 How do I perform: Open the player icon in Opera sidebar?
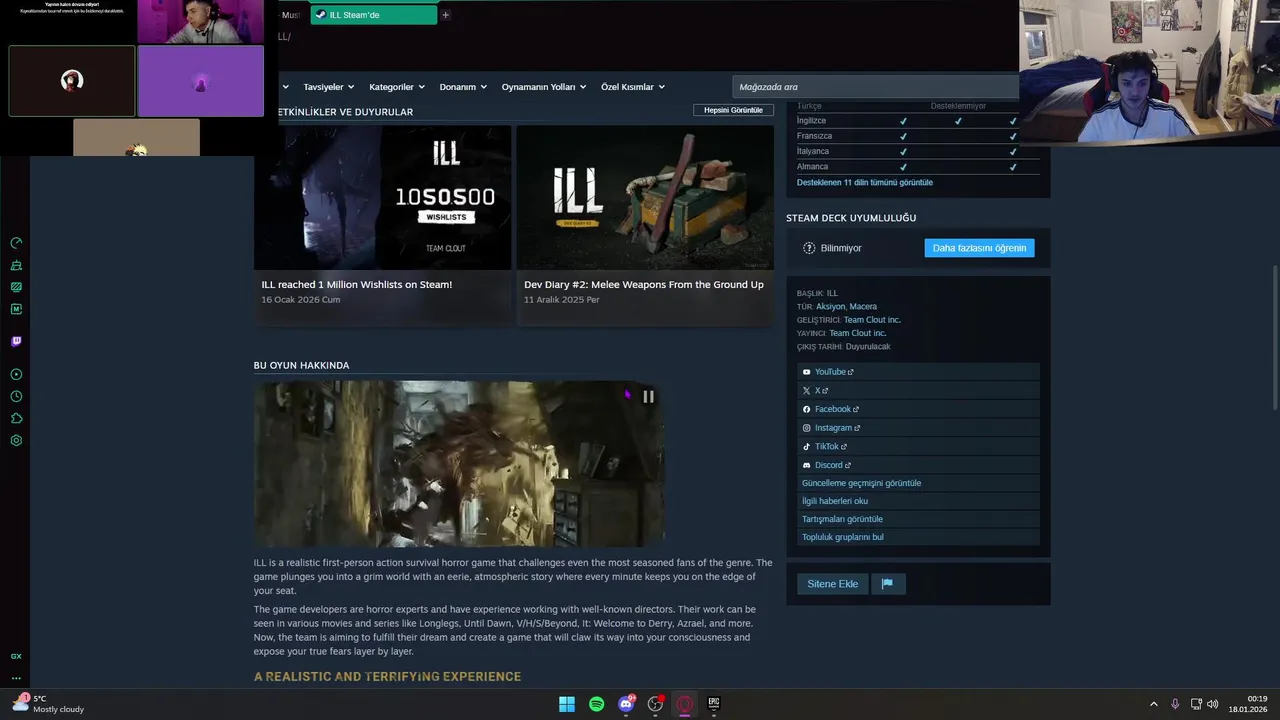pos(16,374)
